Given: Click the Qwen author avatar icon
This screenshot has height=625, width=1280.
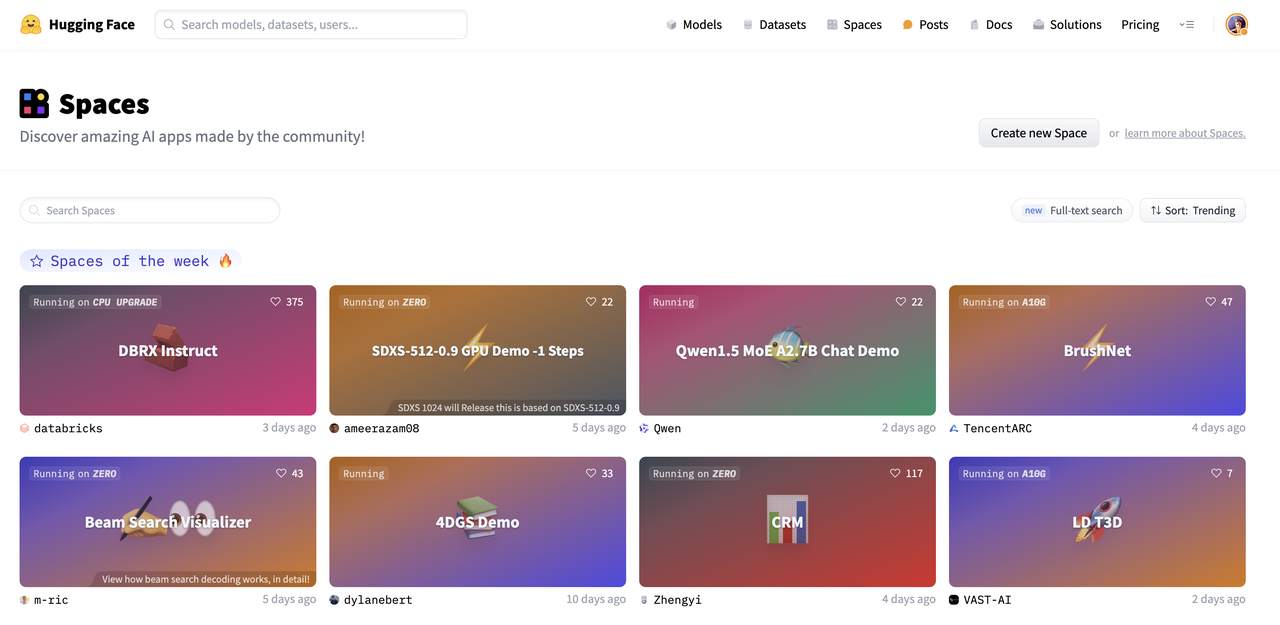Looking at the screenshot, I should [644, 428].
